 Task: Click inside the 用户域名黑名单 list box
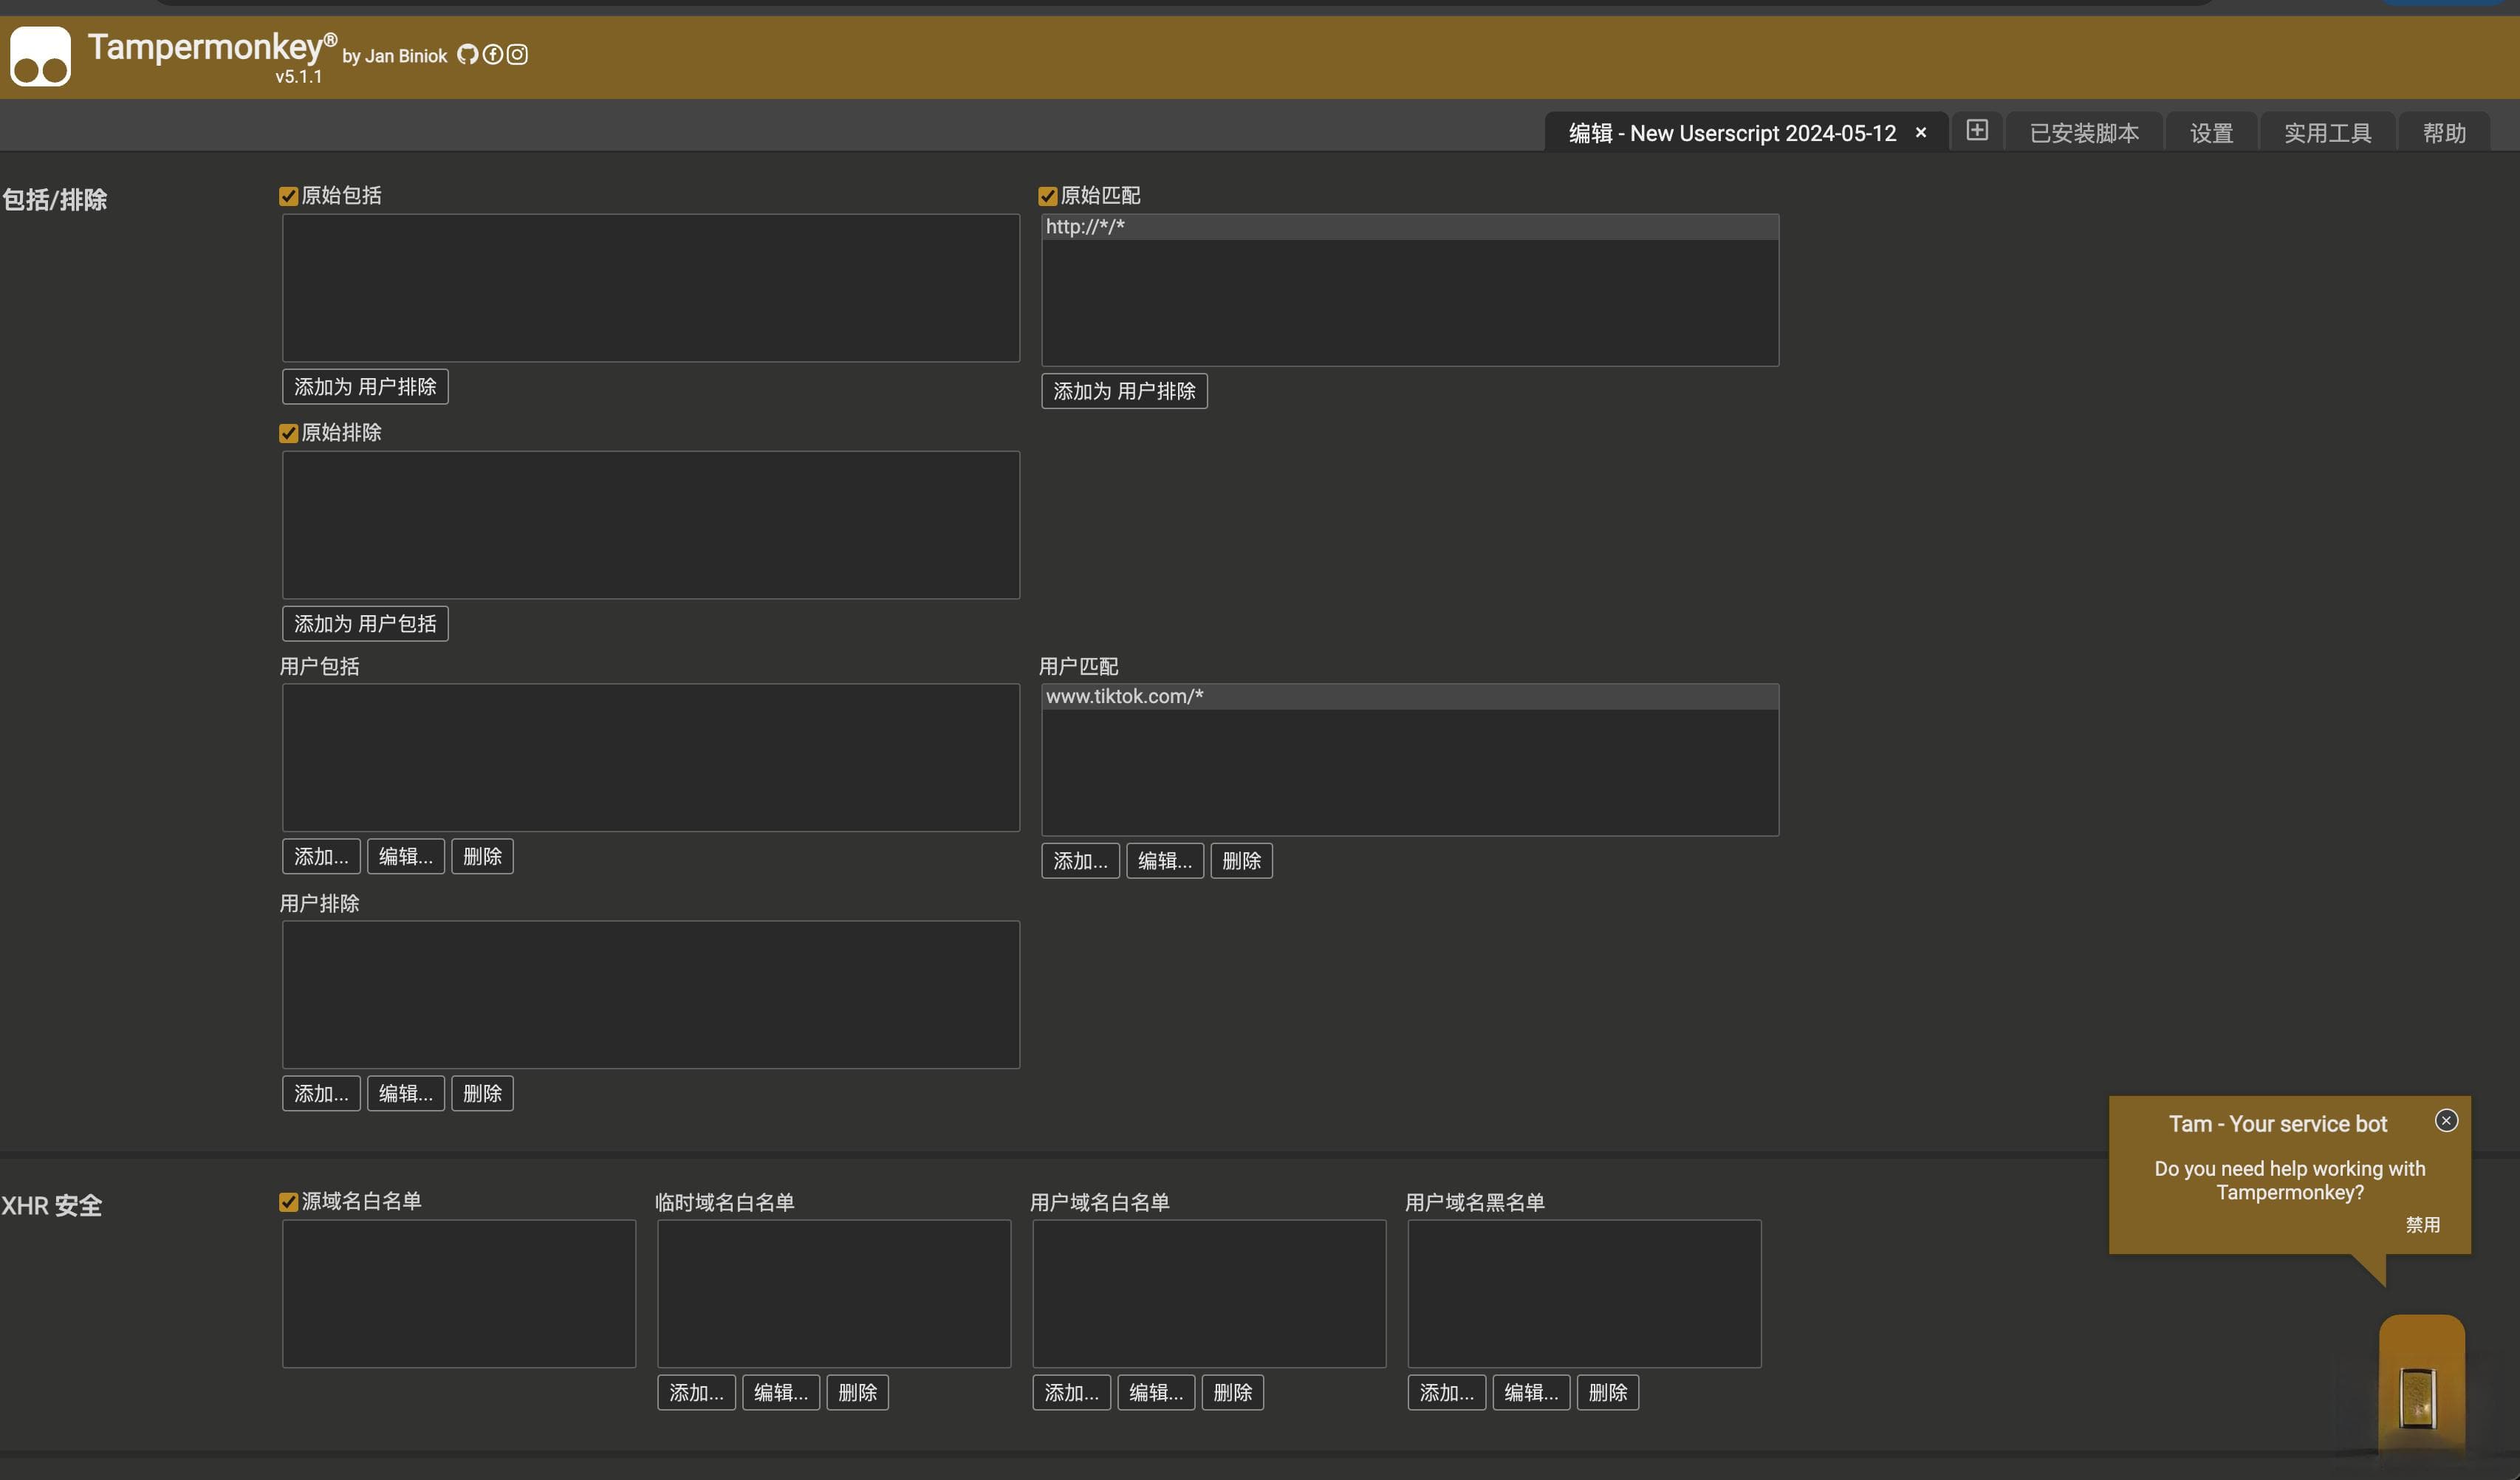tap(1584, 1294)
